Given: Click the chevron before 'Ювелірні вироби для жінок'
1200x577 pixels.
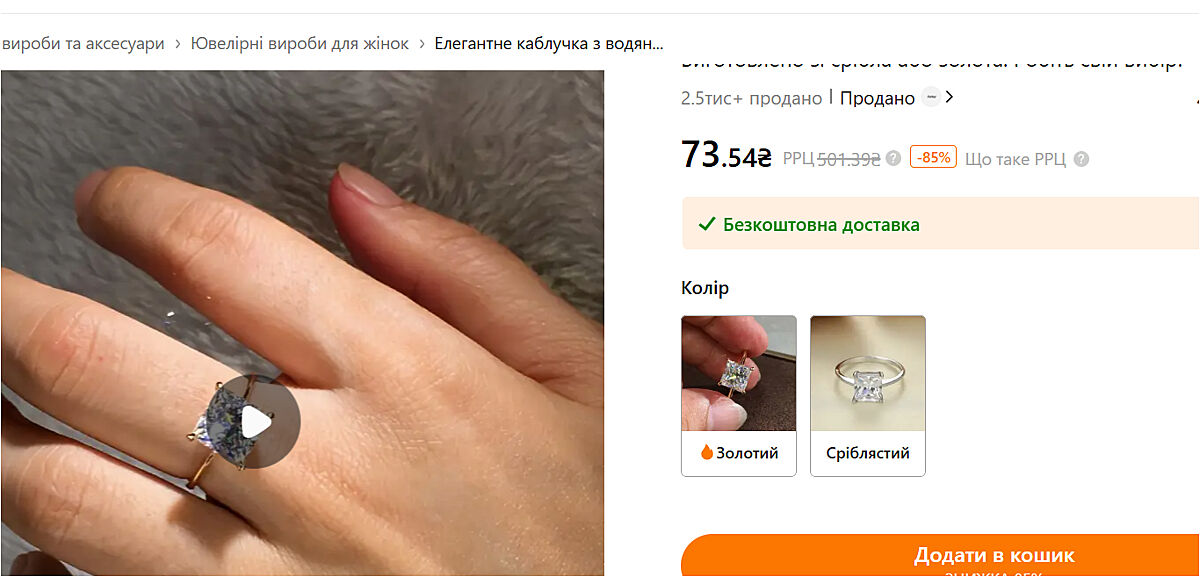Looking at the screenshot, I should [x=178, y=44].
